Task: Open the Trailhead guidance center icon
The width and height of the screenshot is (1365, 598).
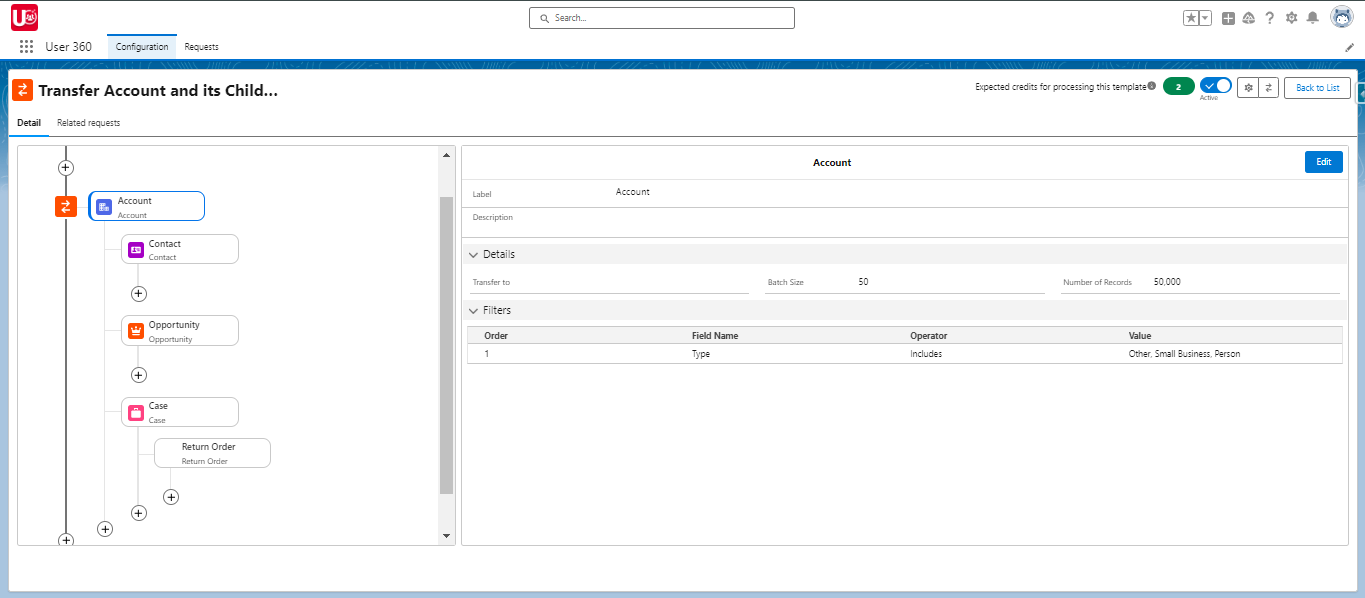Action: [x=1249, y=18]
